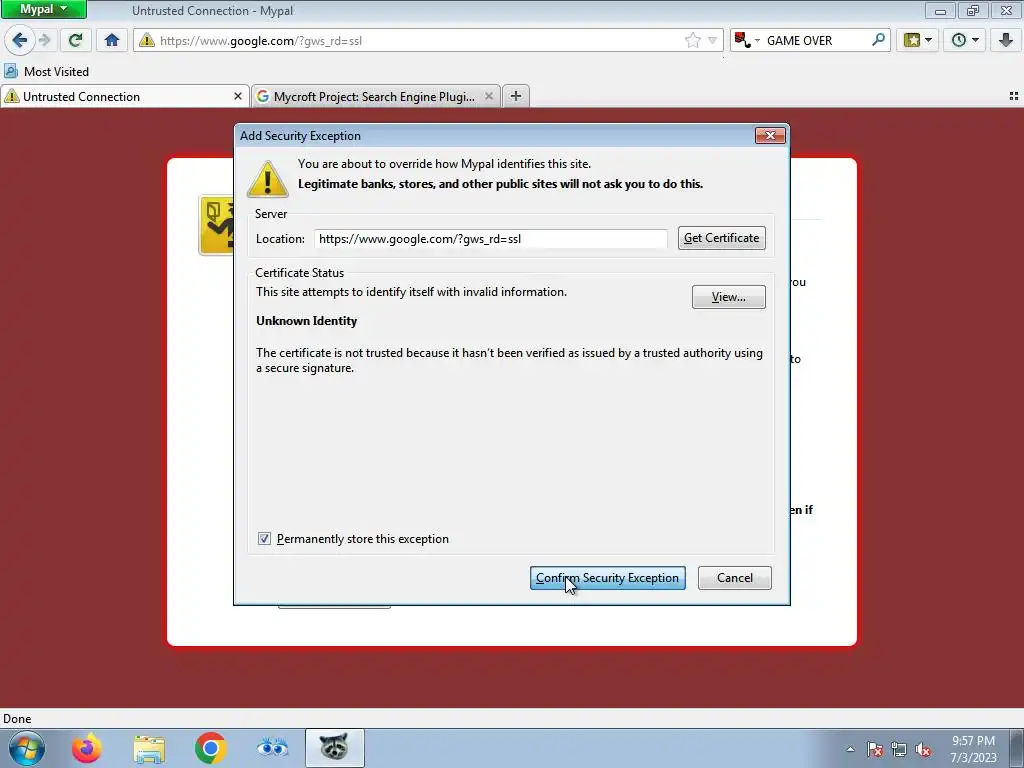1024x768 pixels.
Task: Bookmark this page with the star icon
Action: [692, 40]
